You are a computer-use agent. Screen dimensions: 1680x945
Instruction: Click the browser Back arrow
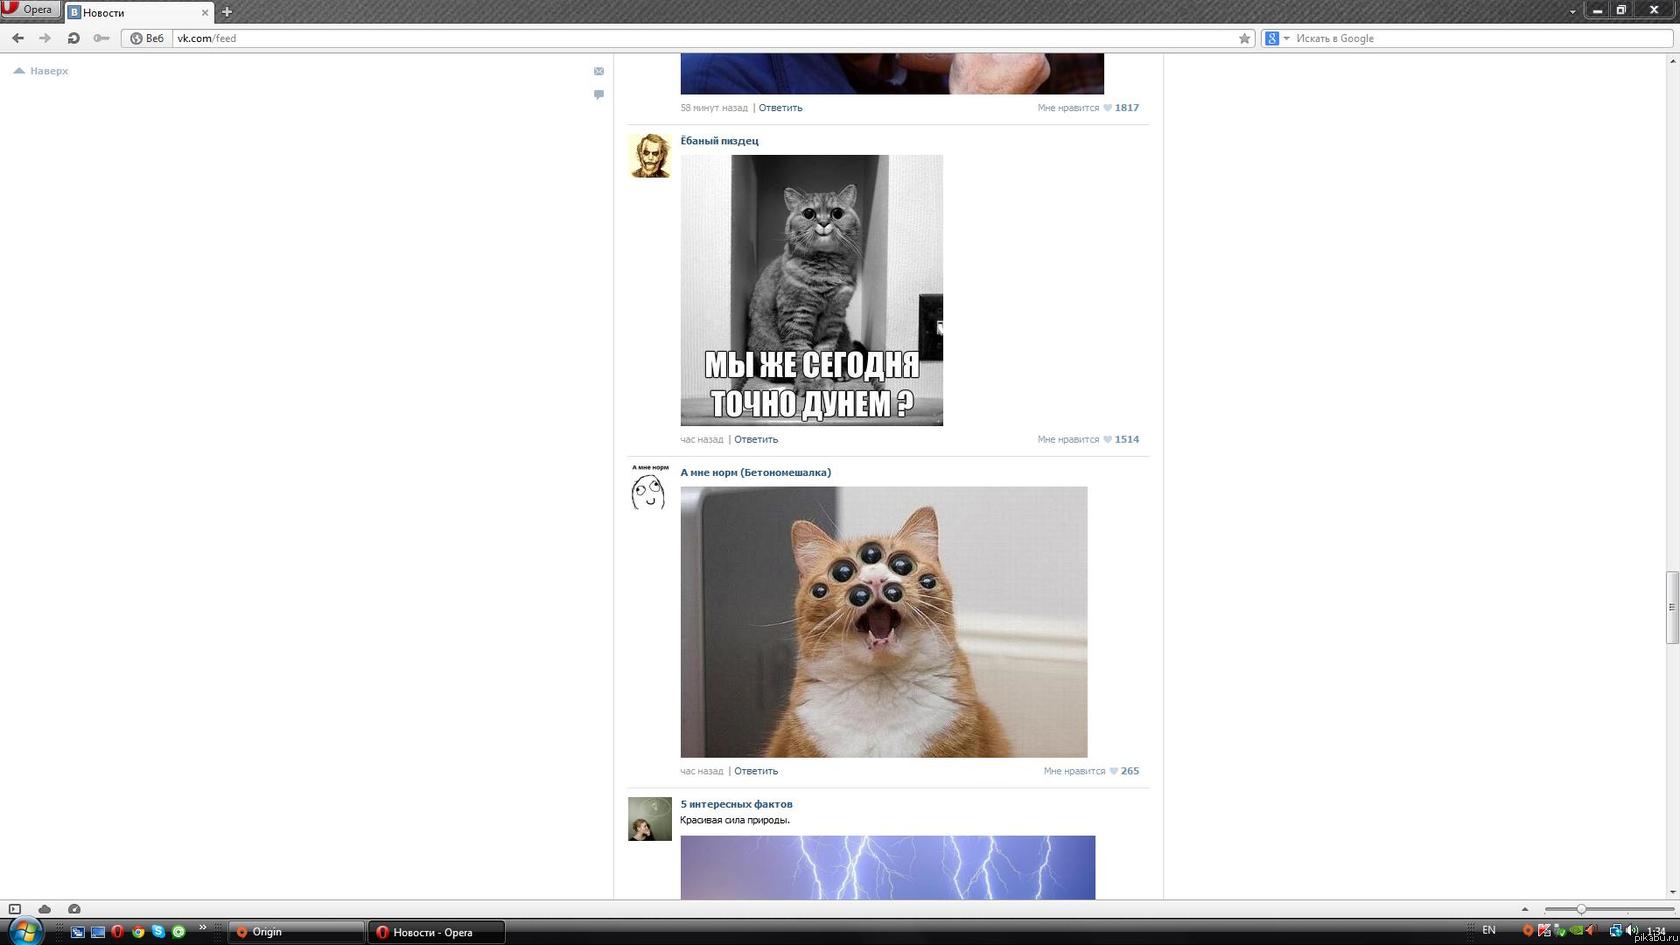pyautogui.click(x=18, y=38)
